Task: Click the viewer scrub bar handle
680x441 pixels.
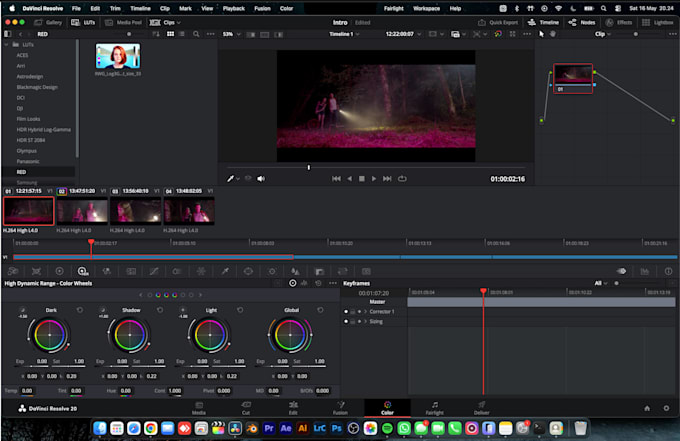Action: point(309,167)
